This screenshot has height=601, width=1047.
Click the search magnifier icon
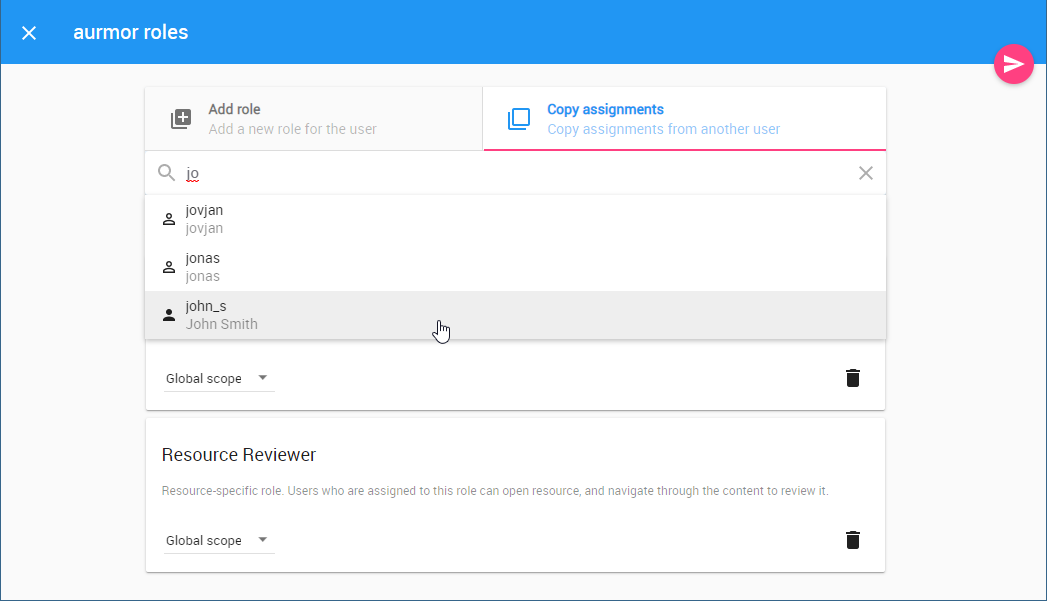click(x=166, y=173)
